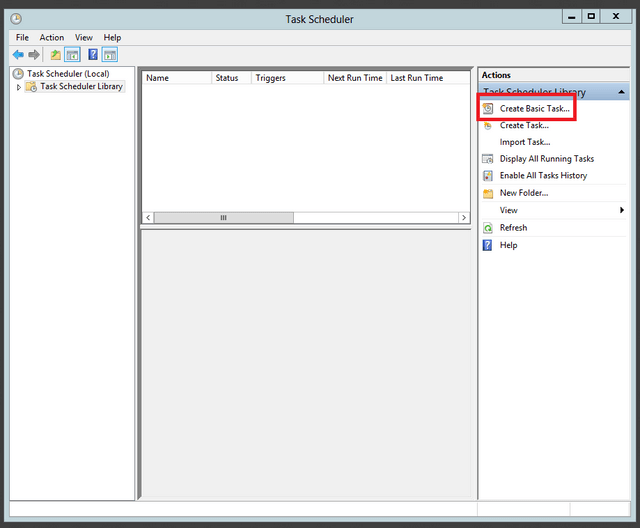Screen dimensions: 640x528
Task: Close the Task Scheduler window
Action: [x=616, y=17]
